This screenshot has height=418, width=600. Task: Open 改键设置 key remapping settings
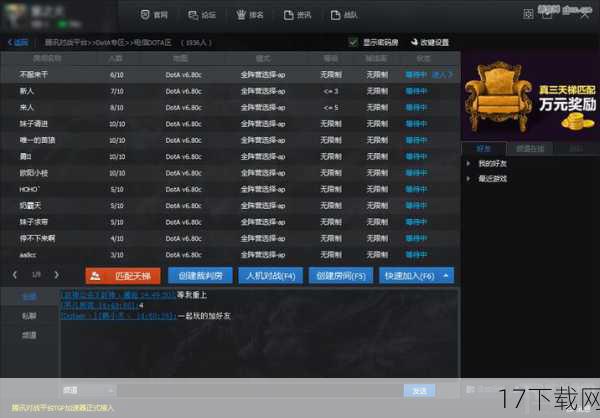[430, 42]
